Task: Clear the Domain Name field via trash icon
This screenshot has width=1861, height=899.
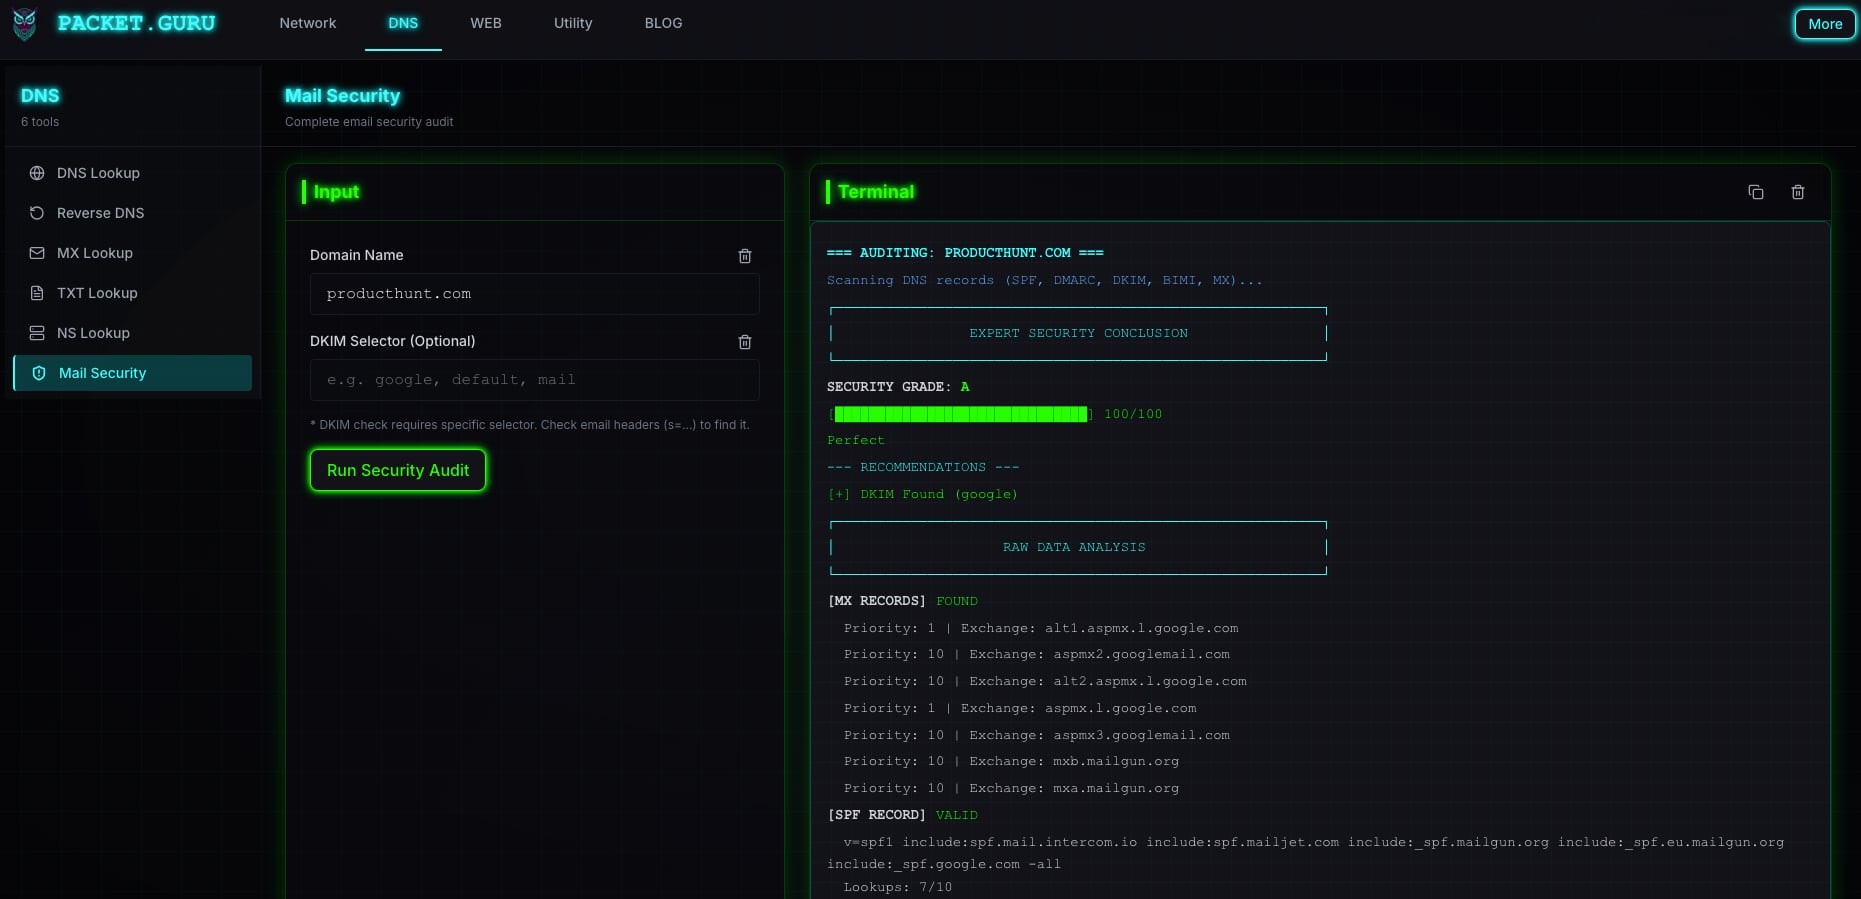Action: click(x=745, y=256)
